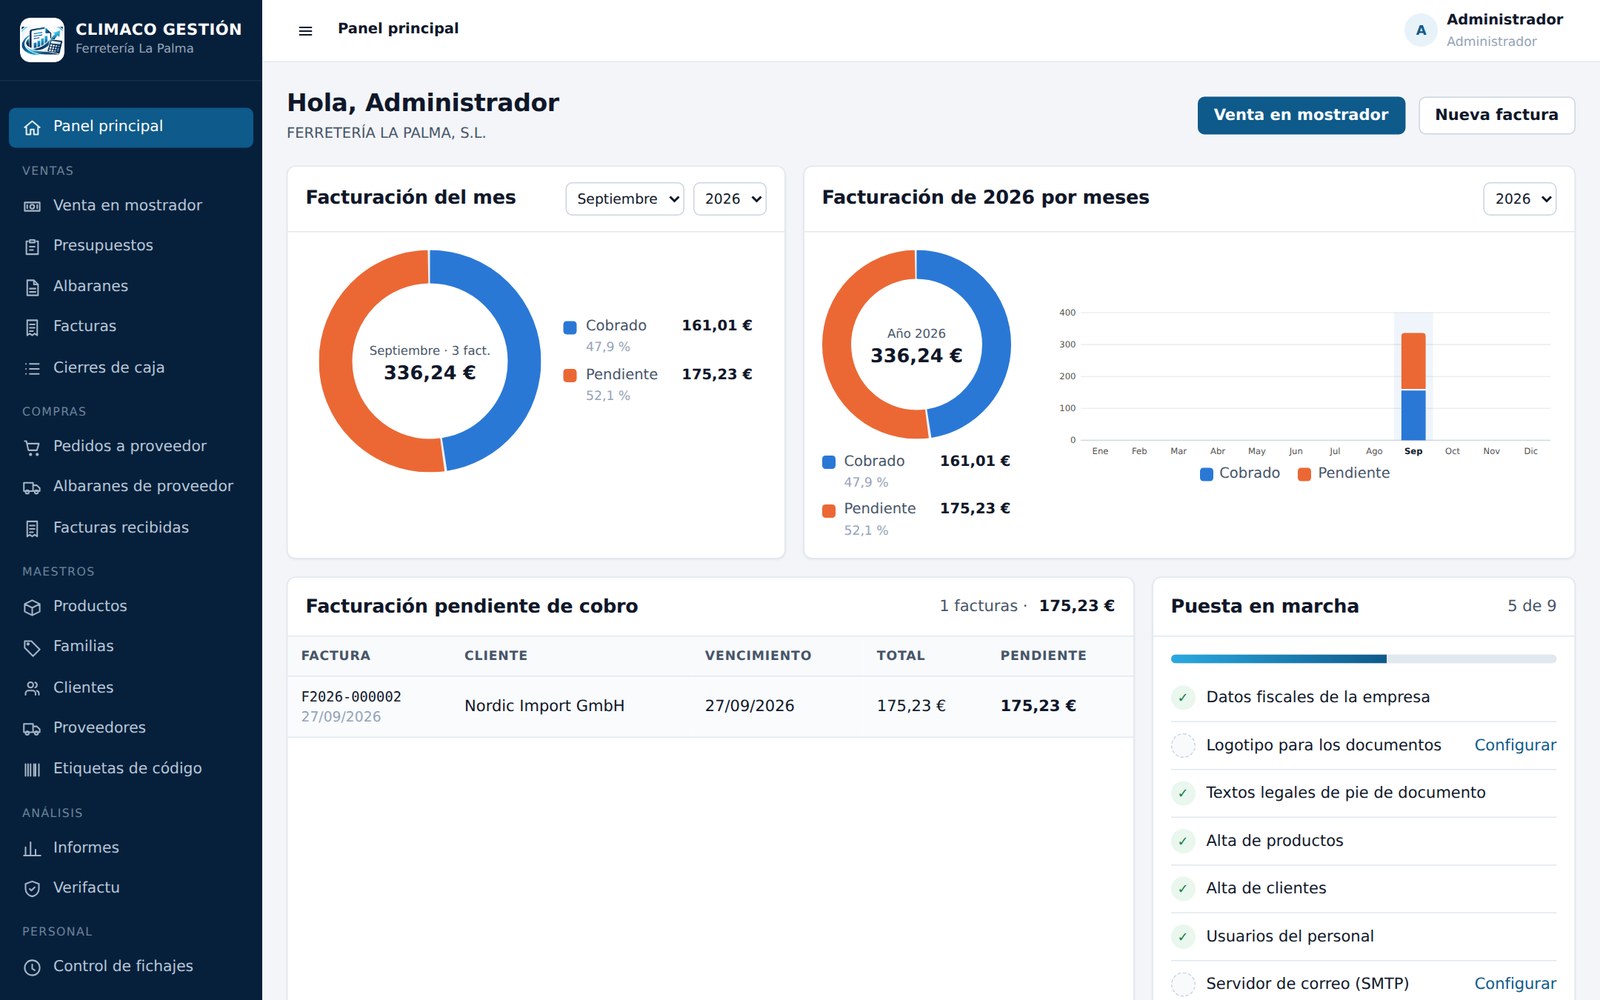Open the Clientes people icon
1600x1000 pixels.
pos(32,688)
